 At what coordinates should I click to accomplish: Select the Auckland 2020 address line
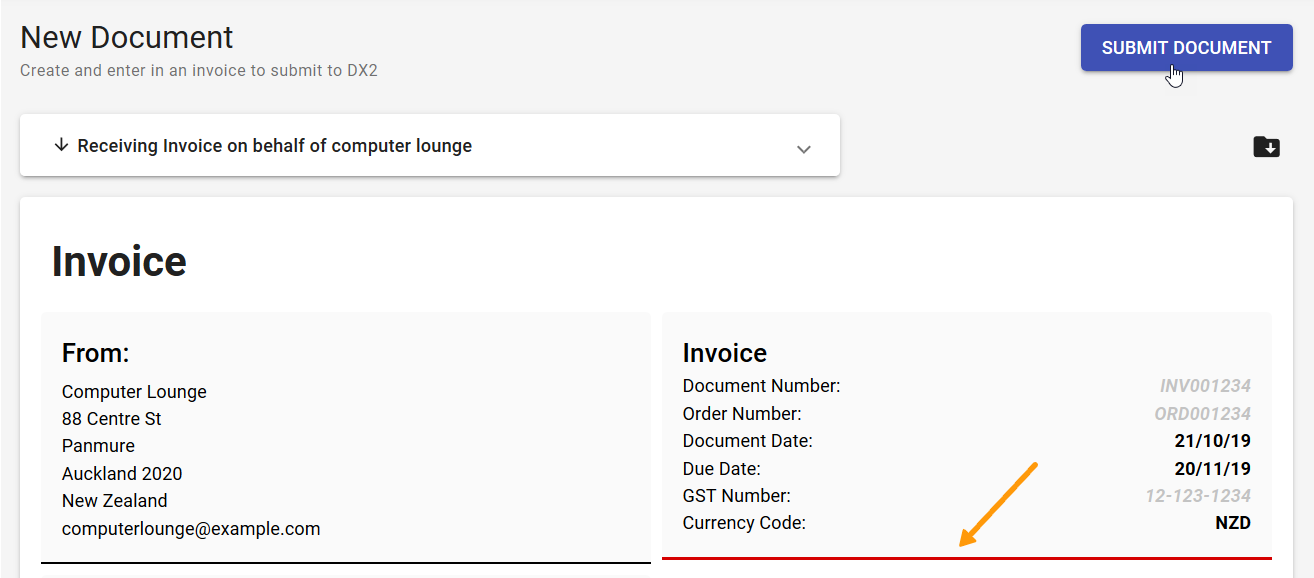click(122, 473)
